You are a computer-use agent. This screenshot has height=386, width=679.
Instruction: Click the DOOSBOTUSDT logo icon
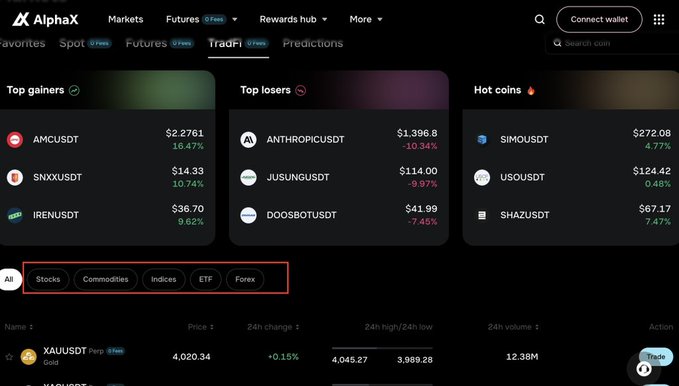[248, 215]
